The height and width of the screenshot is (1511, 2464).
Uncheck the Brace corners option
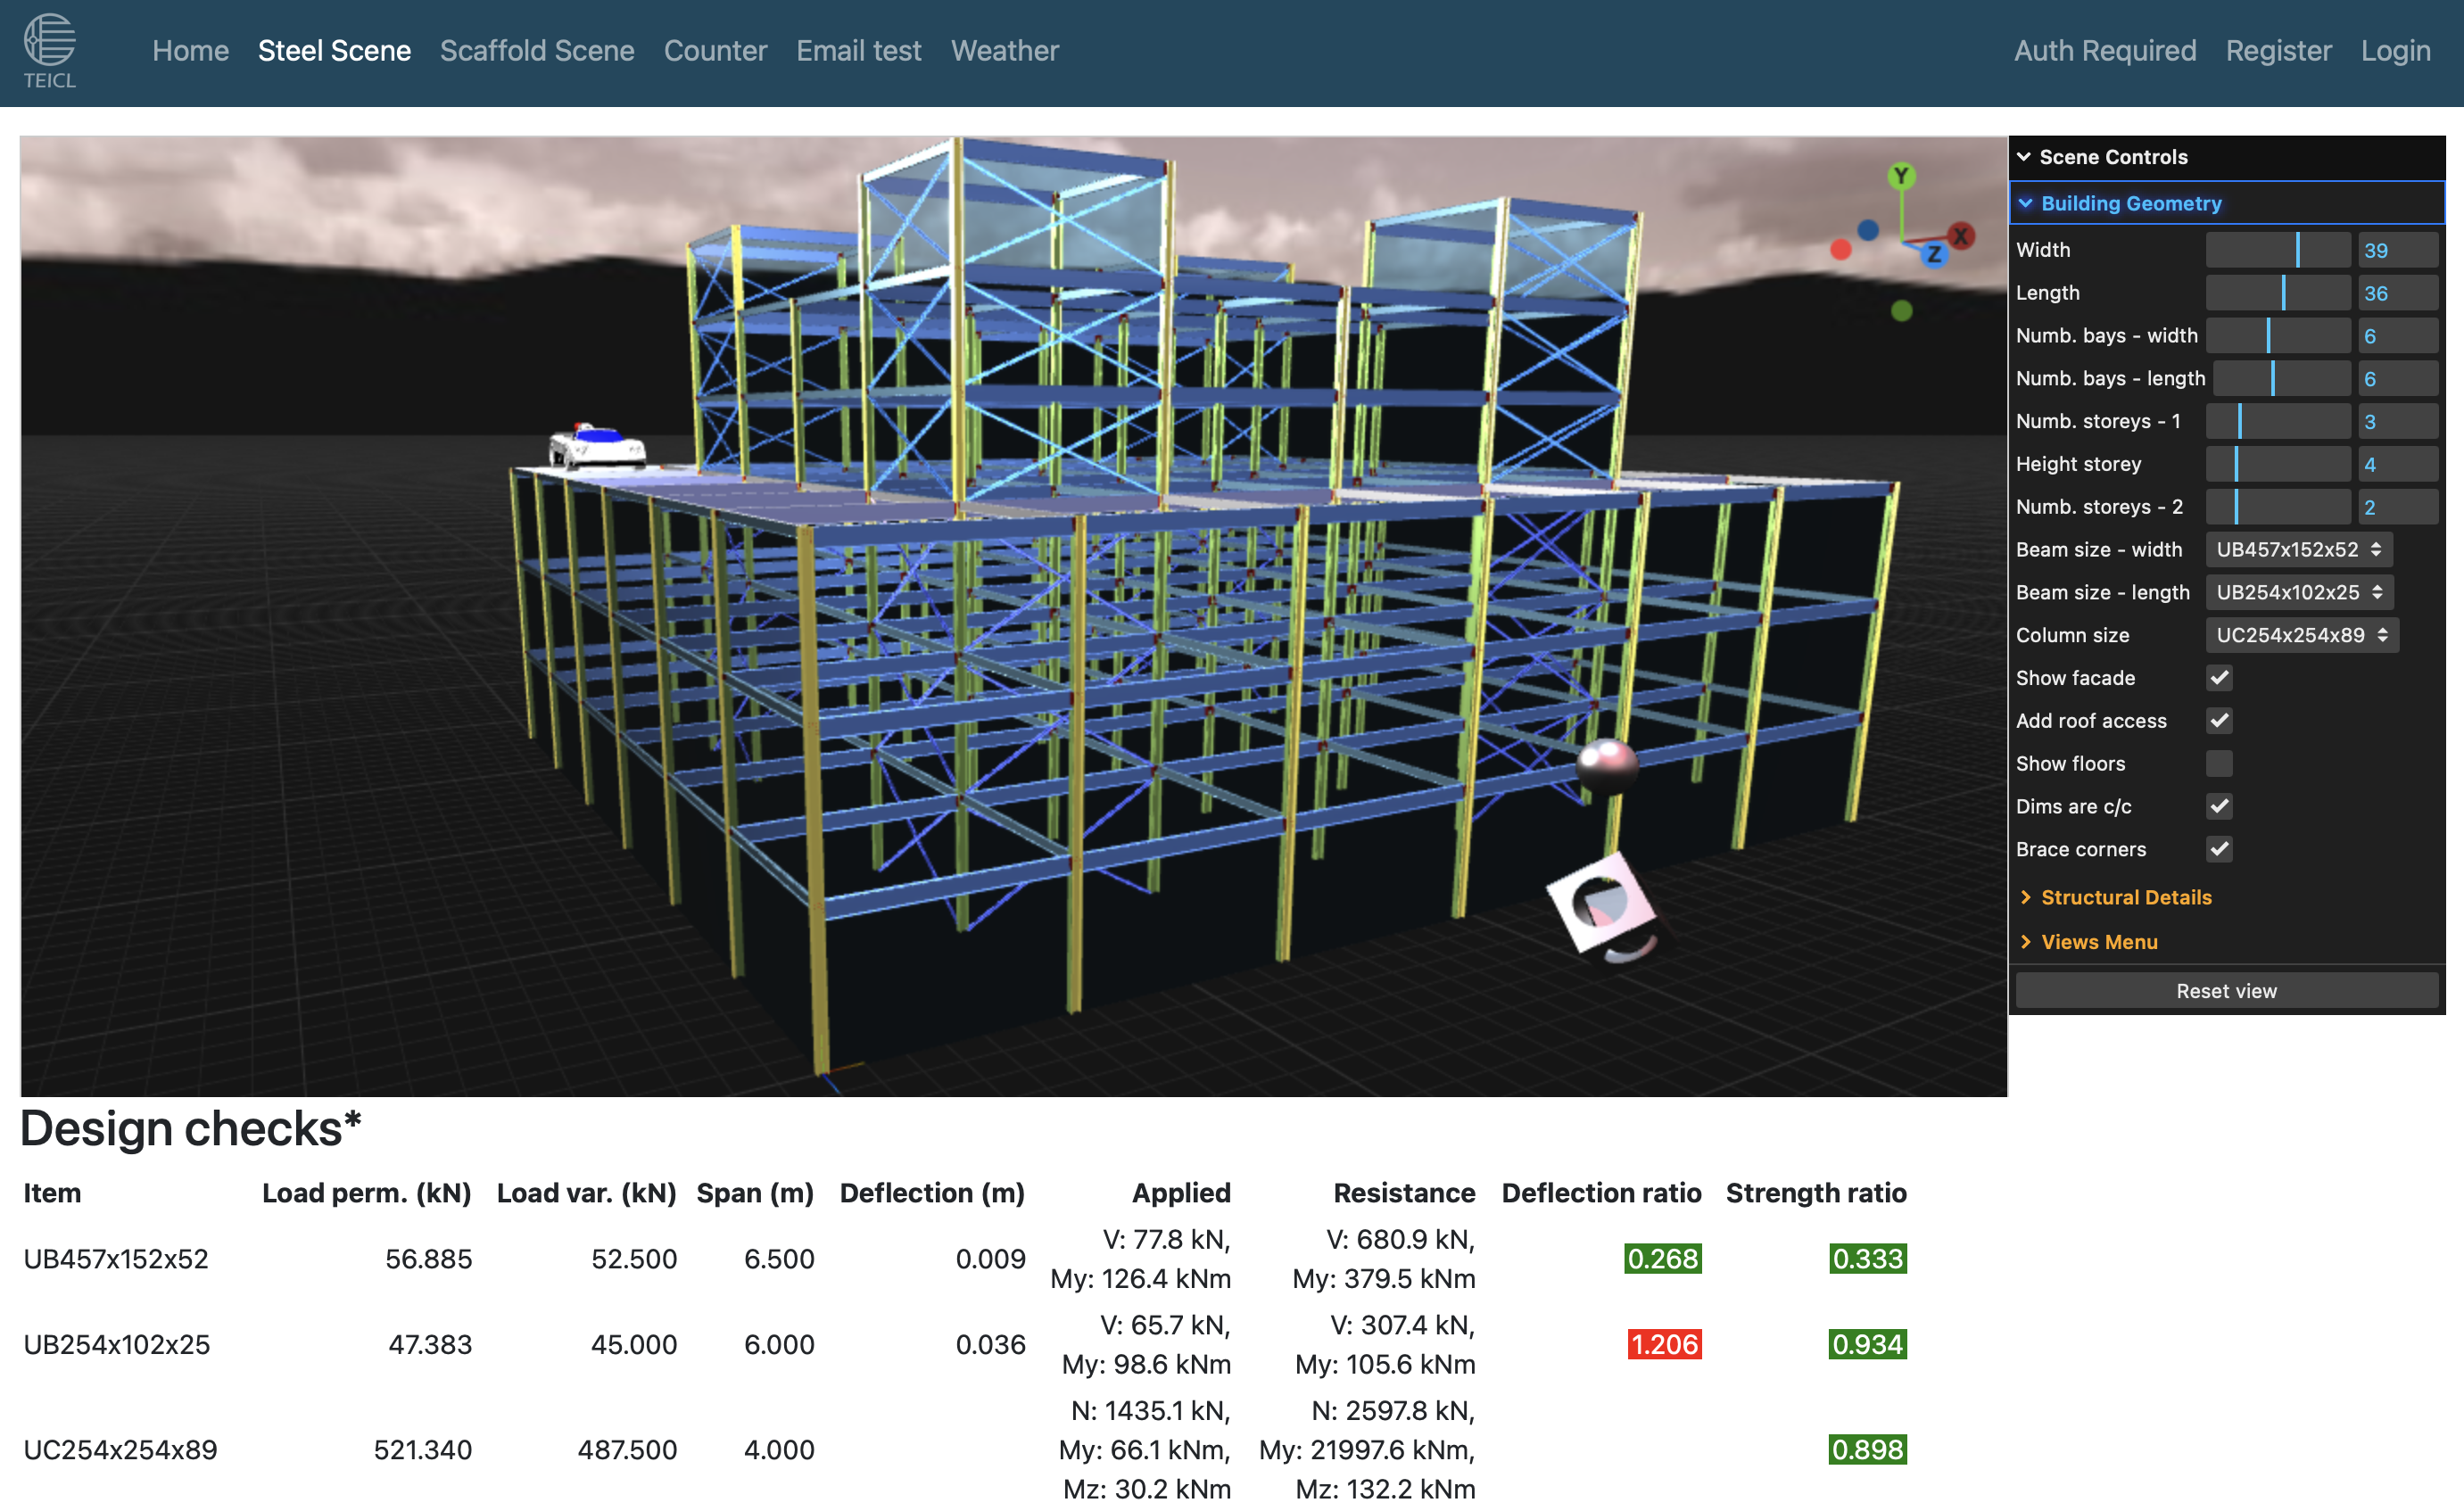(2219, 849)
